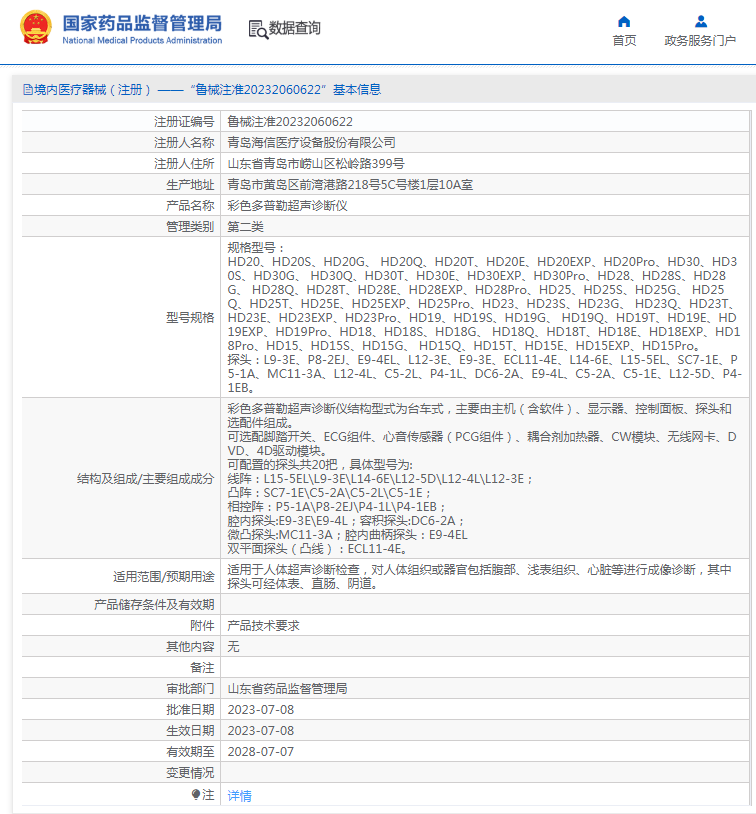Open the 数据查询 search icon
Screen dimensions: 756x814
(258, 30)
